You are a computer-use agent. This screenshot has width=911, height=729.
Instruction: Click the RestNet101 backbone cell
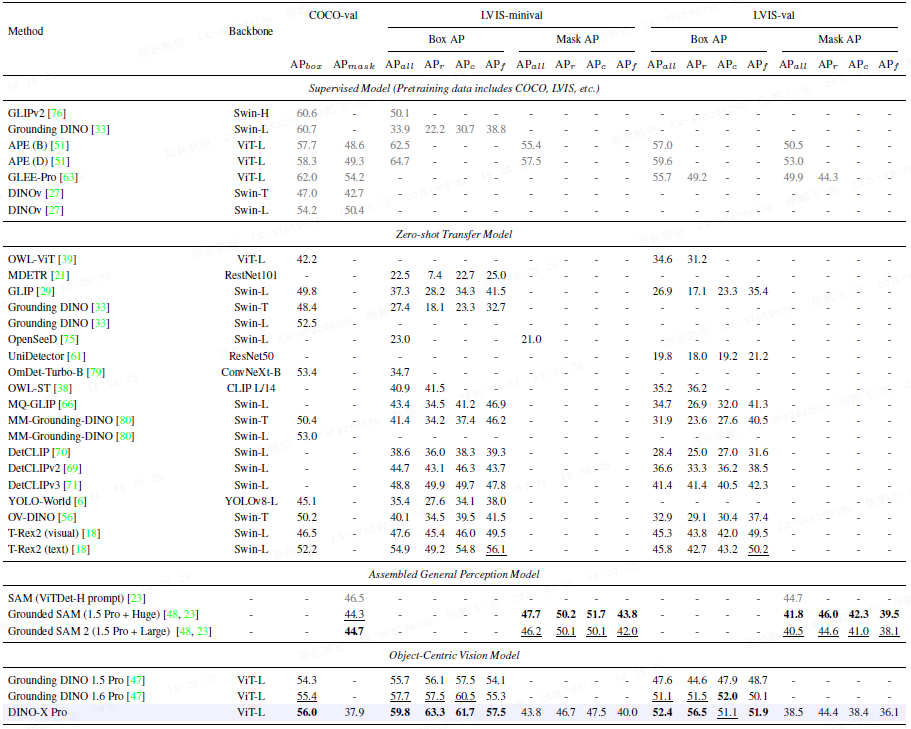tap(251, 275)
